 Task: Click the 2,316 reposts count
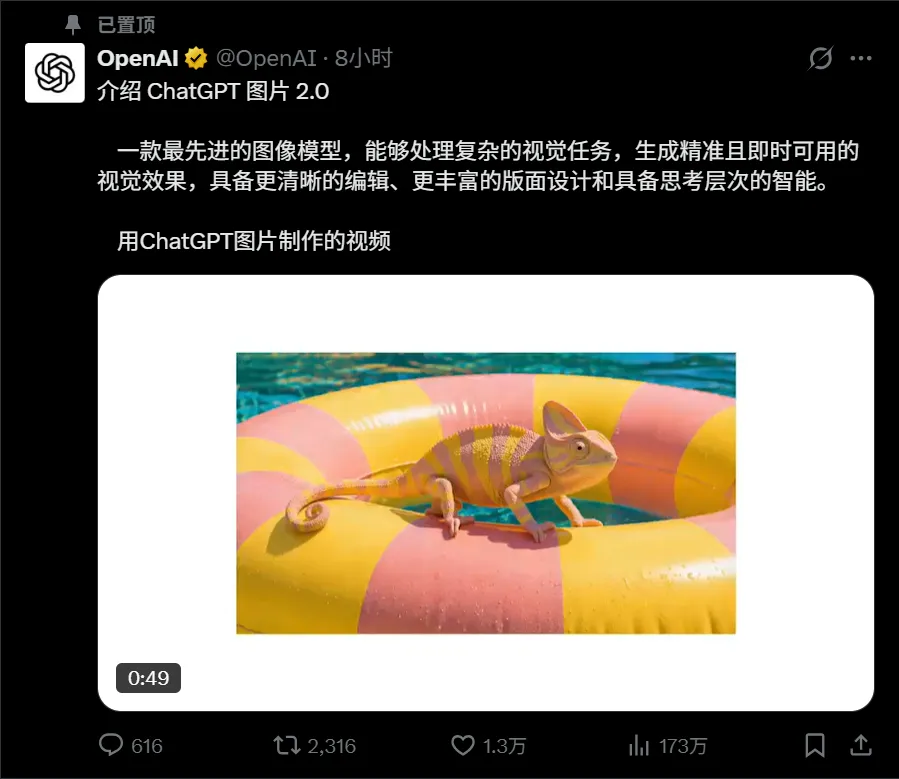(x=331, y=746)
